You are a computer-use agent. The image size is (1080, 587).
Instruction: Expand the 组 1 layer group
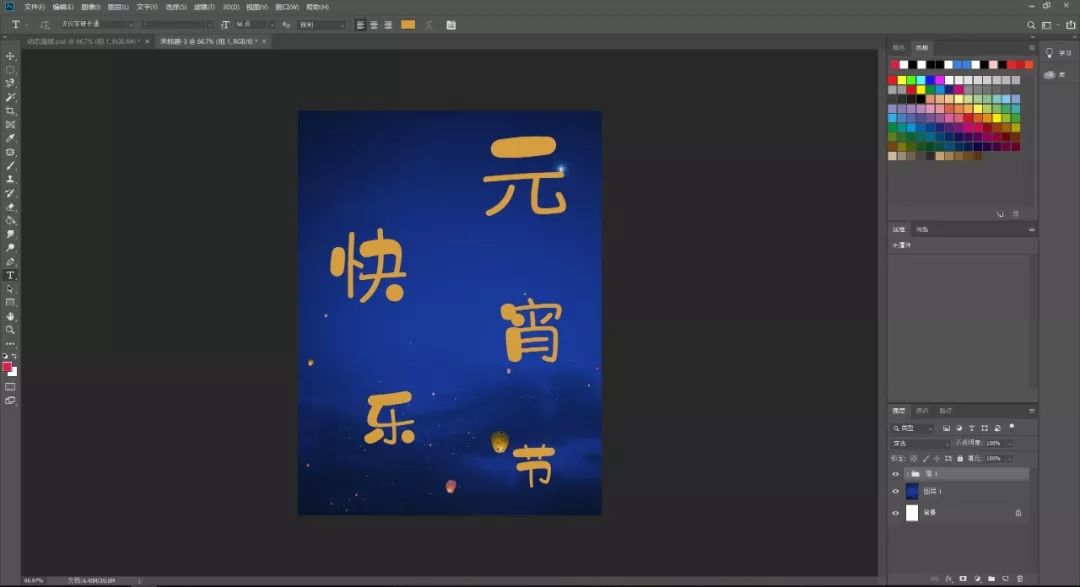point(906,473)
